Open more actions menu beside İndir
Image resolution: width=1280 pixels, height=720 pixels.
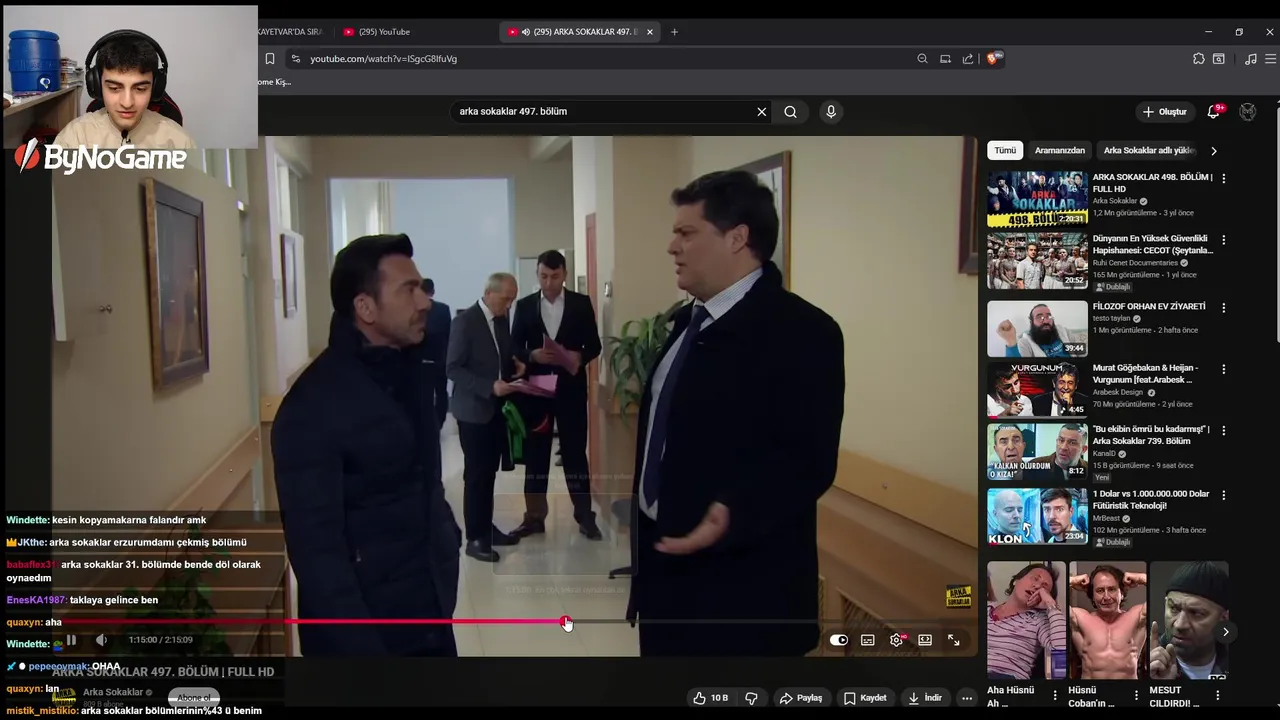pos(966,698)
